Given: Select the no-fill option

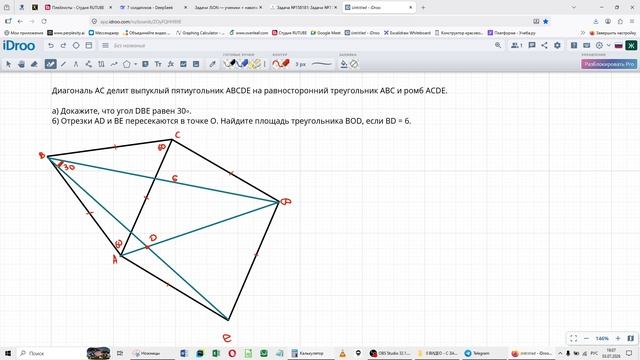Looking at the screenshot, I should coord(354,64).
